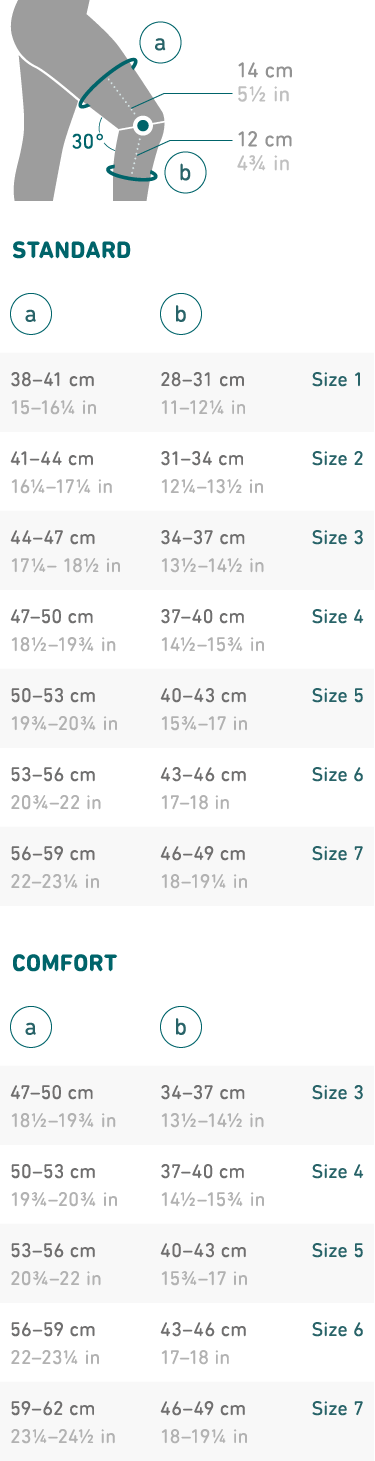Select the 12 cm measurement label
Screen dimensions: 375x1461
pyautogui.click(x=265, y=139)
